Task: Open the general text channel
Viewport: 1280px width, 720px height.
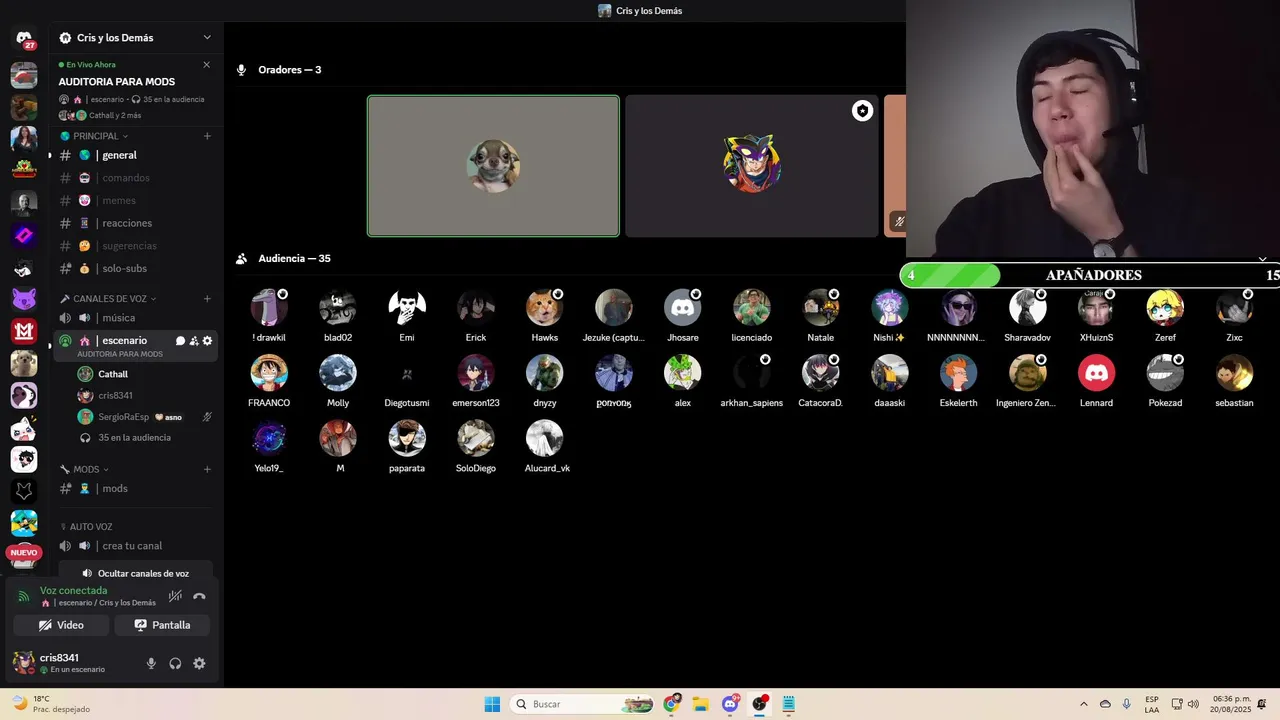Action: coord(135,155)
